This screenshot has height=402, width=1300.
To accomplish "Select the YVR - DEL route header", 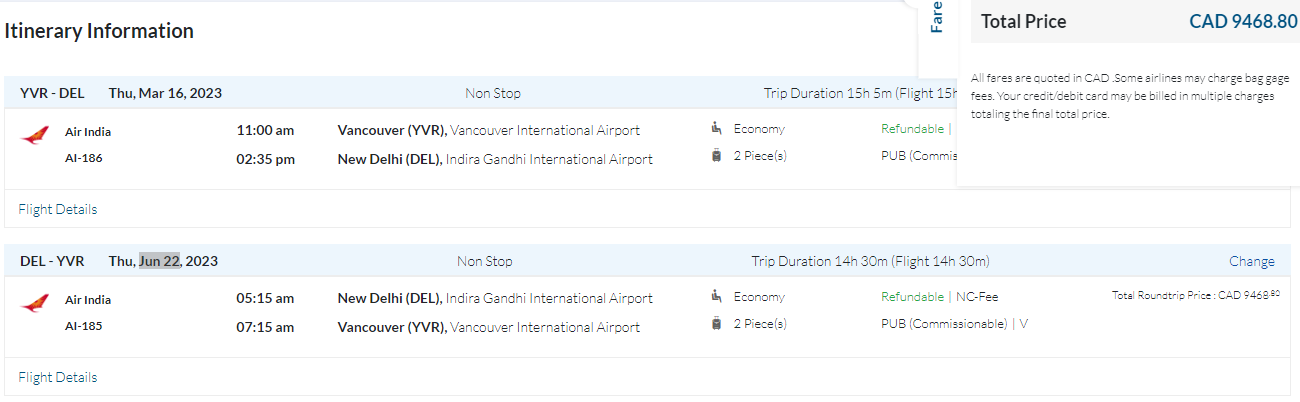I will tap(52, 93).
